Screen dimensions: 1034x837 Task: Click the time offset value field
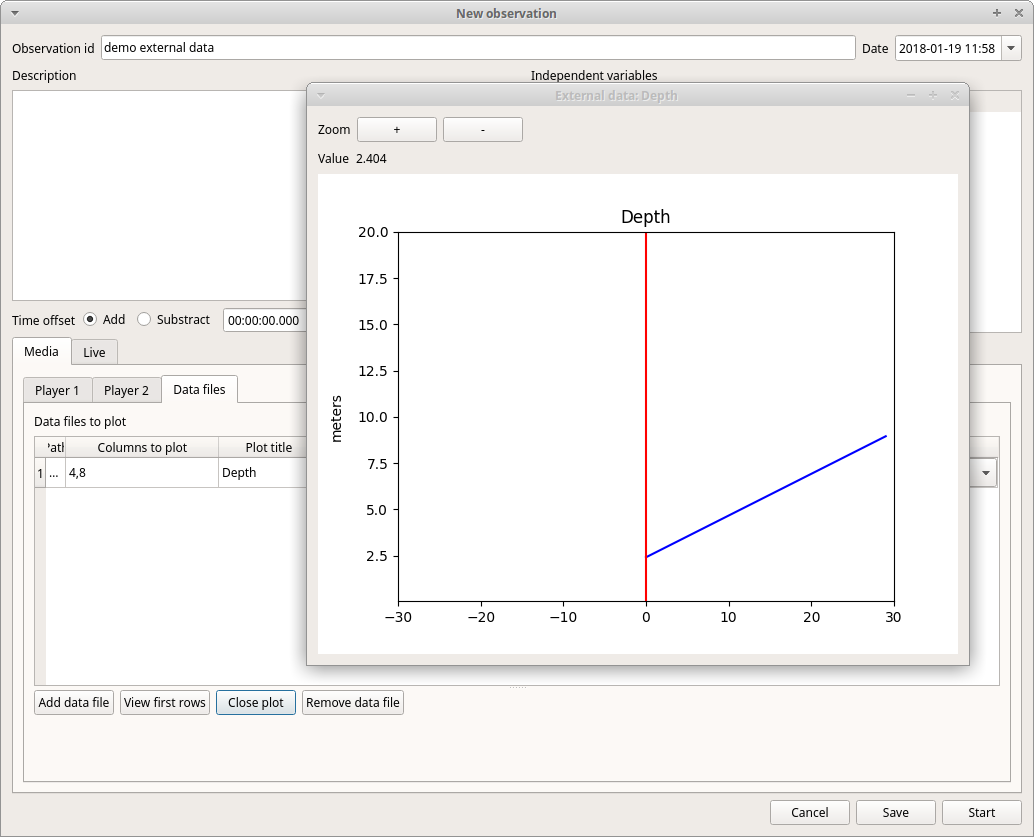tap(265, 321)
